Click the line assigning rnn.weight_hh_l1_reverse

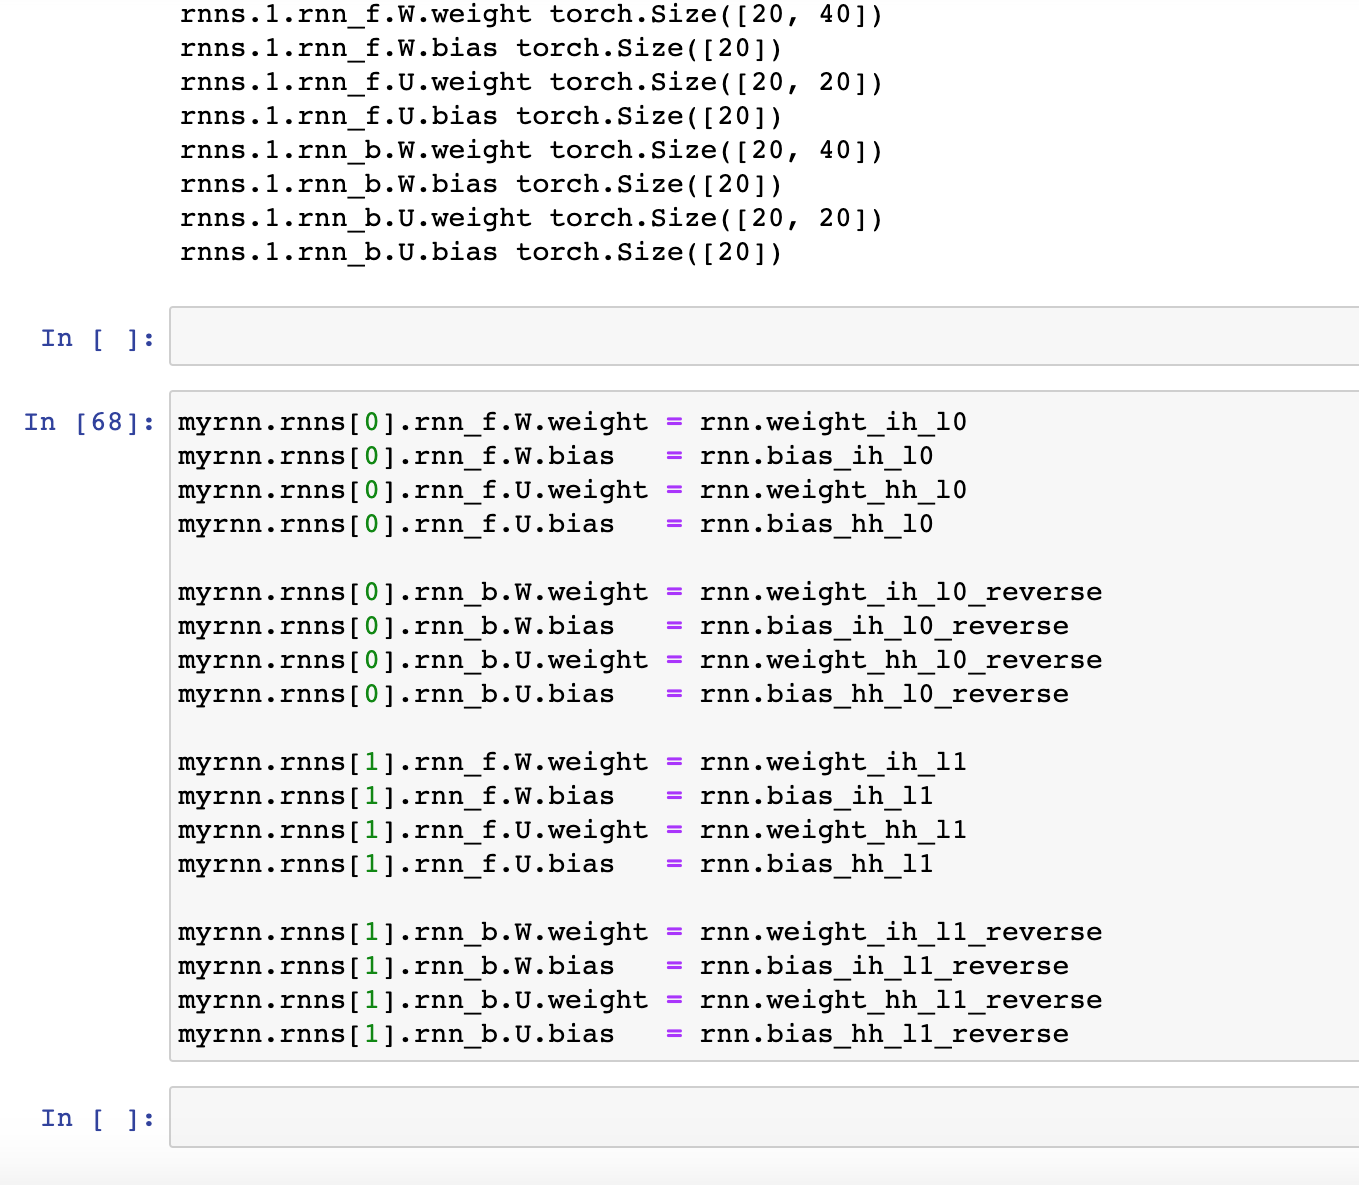click(x=640, y=1000)
